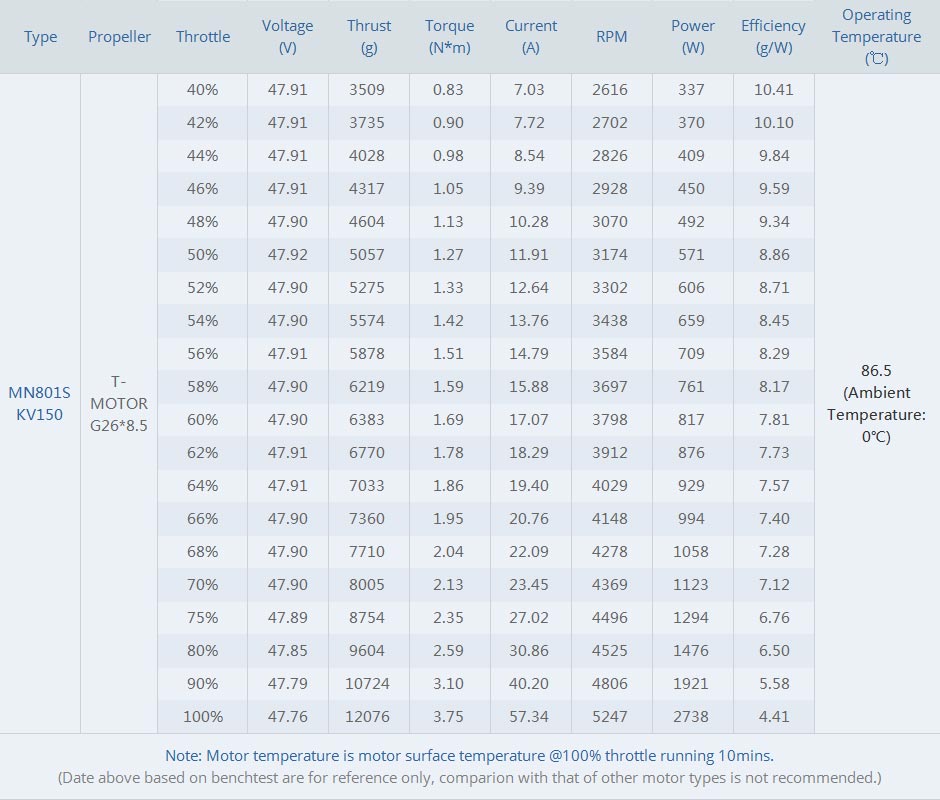This screenshot has height=800, width=940.
Task: Click the Voltage (V) column header
Action: (x=287, y=37)
